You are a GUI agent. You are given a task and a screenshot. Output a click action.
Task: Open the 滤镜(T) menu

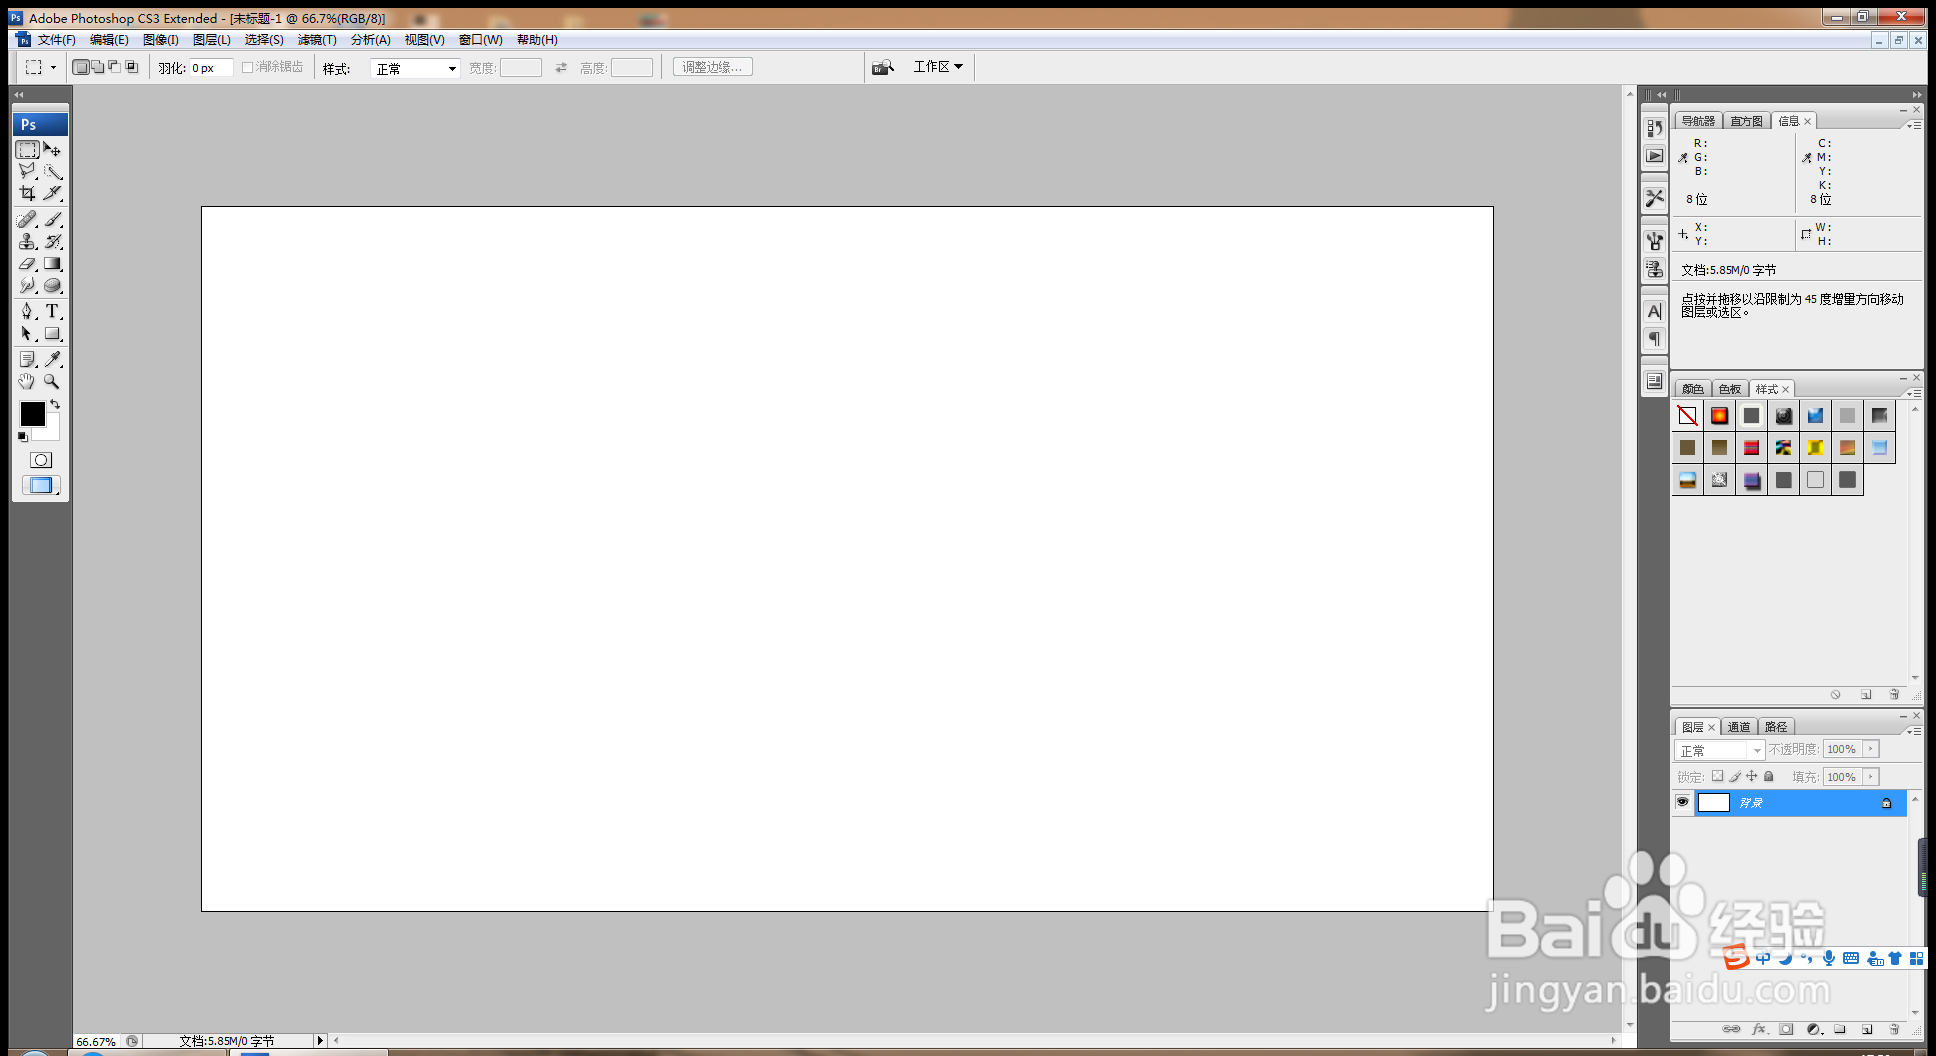tap(317, 40)
